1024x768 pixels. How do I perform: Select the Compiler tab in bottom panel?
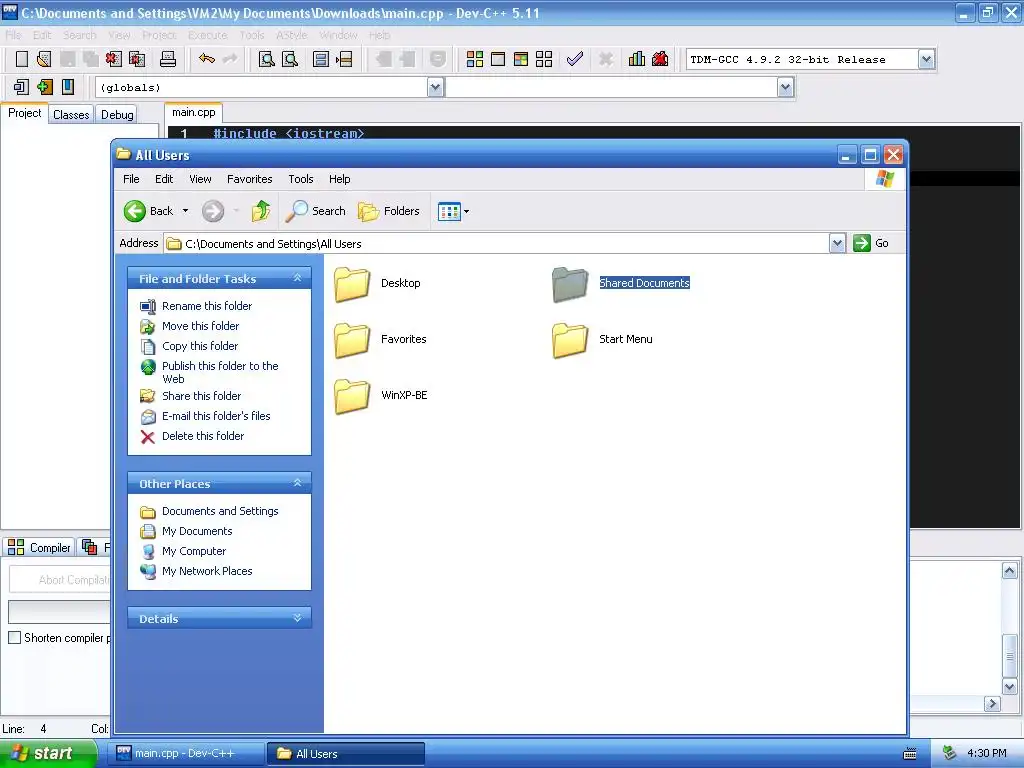click(40, 547)
